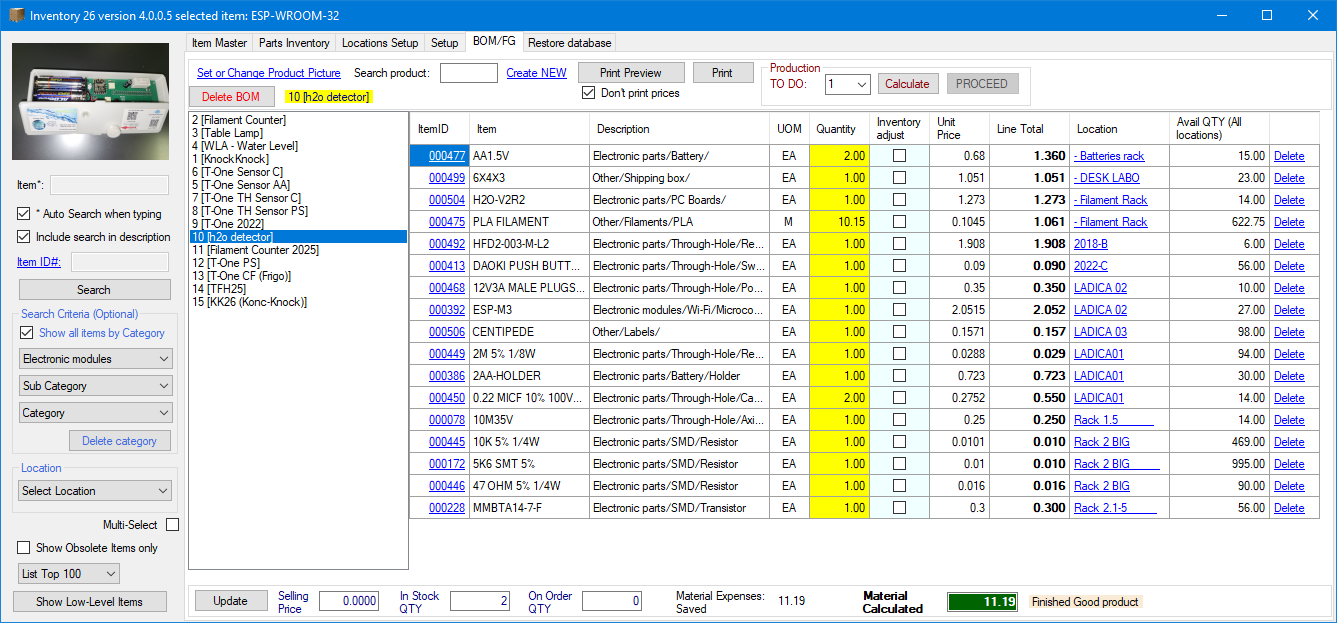This screenshot has width=1337, height=623.
Task: Toggle Include search in description checkbox
Action: pyautogui.click(x=24, y=237)
